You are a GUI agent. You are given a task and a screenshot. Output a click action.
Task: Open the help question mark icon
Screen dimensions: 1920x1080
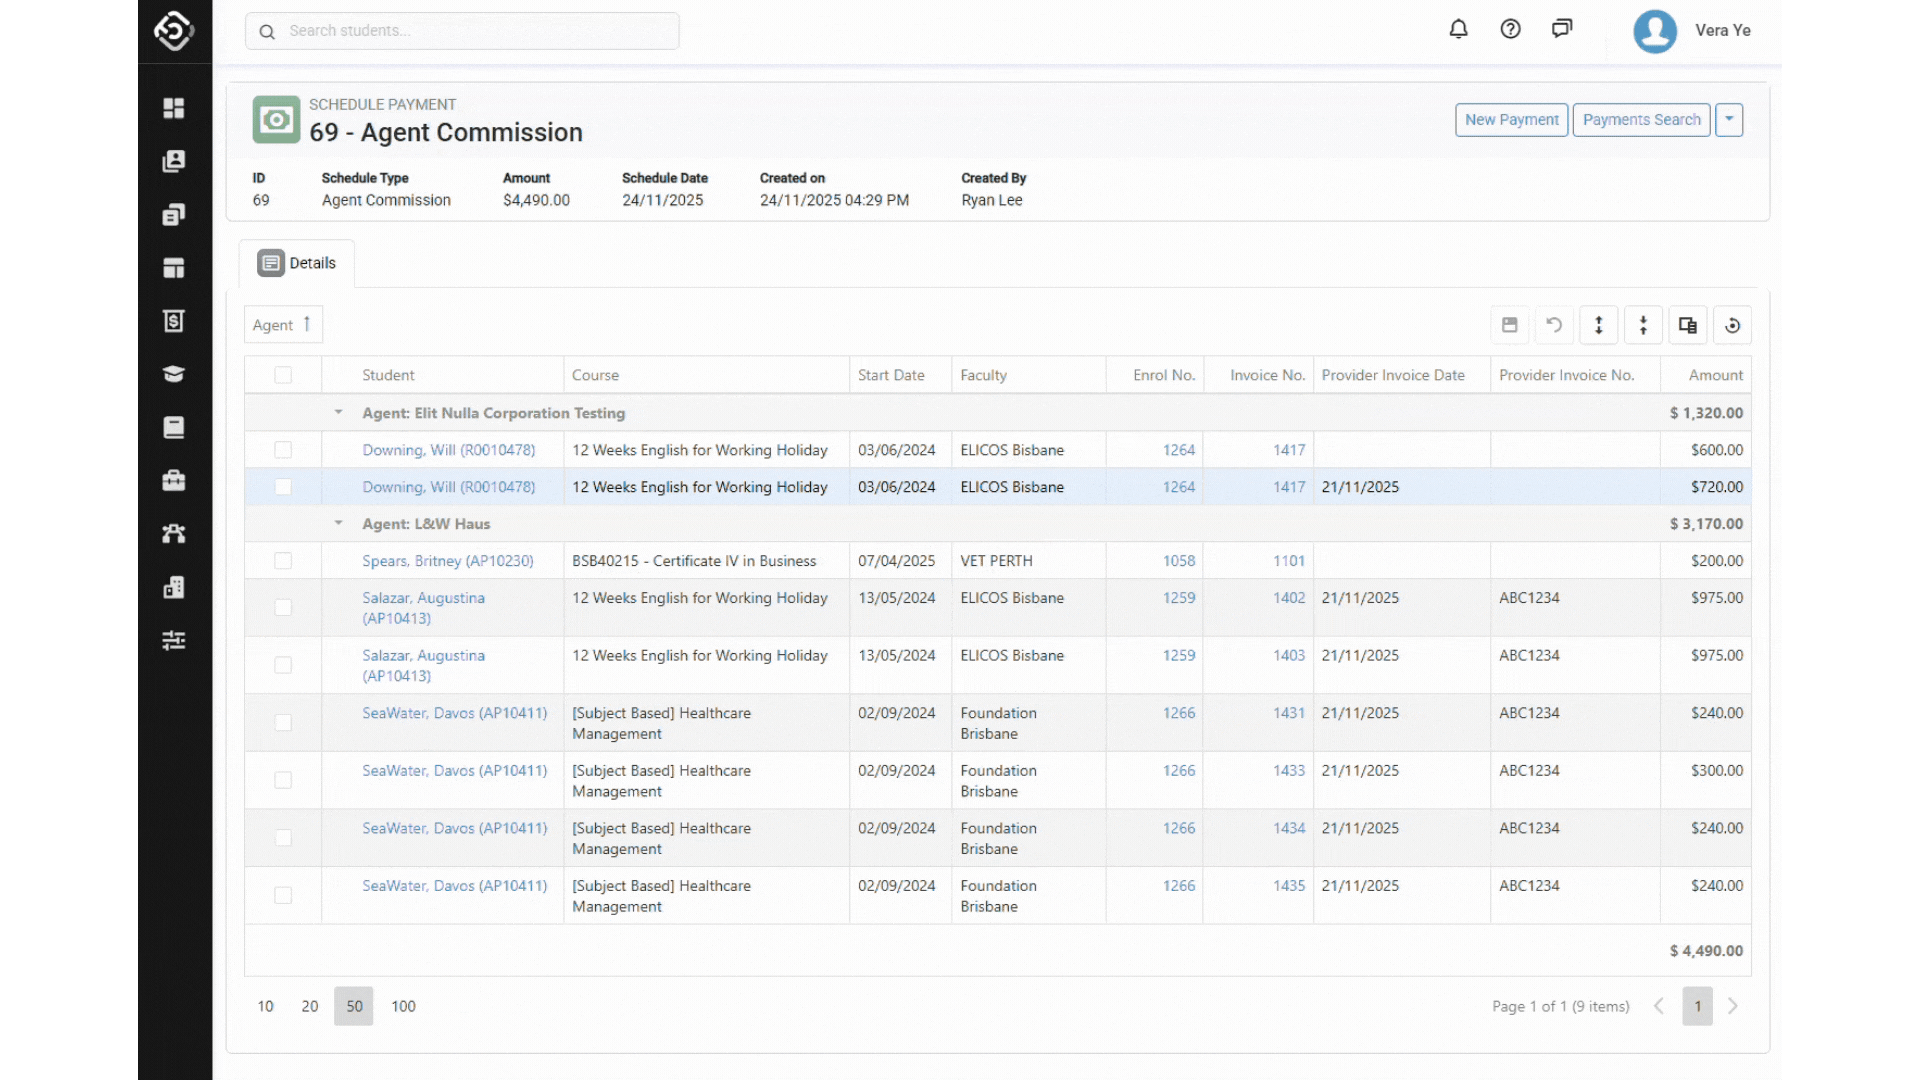1510,29
